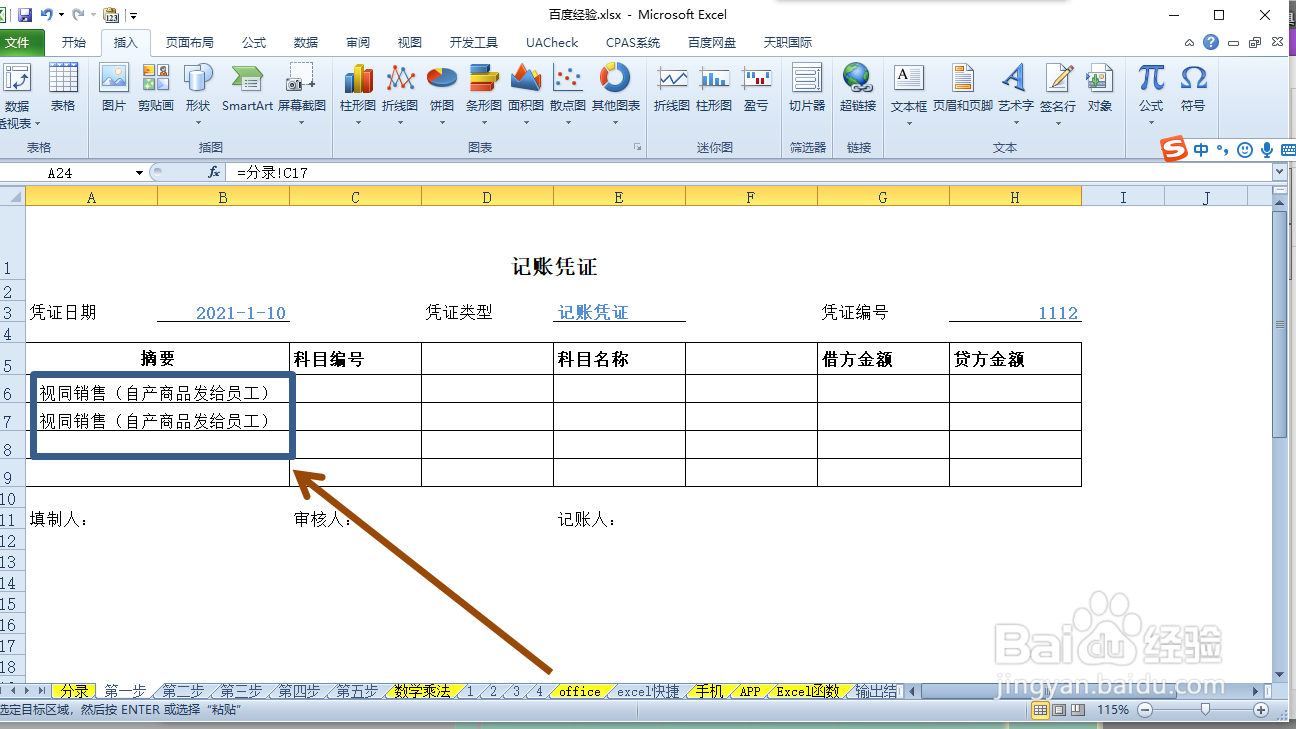Insert a Picture (图片)
The image size is (1296, 729).
click(114, 88)
